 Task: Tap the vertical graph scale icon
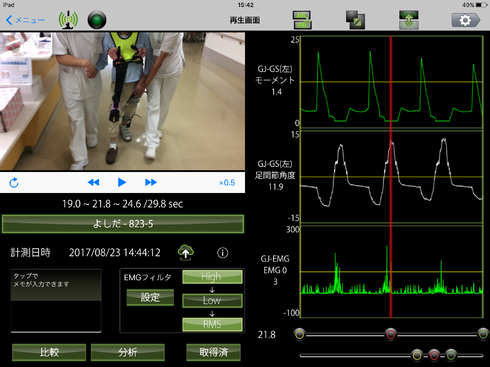pos(409,20)
